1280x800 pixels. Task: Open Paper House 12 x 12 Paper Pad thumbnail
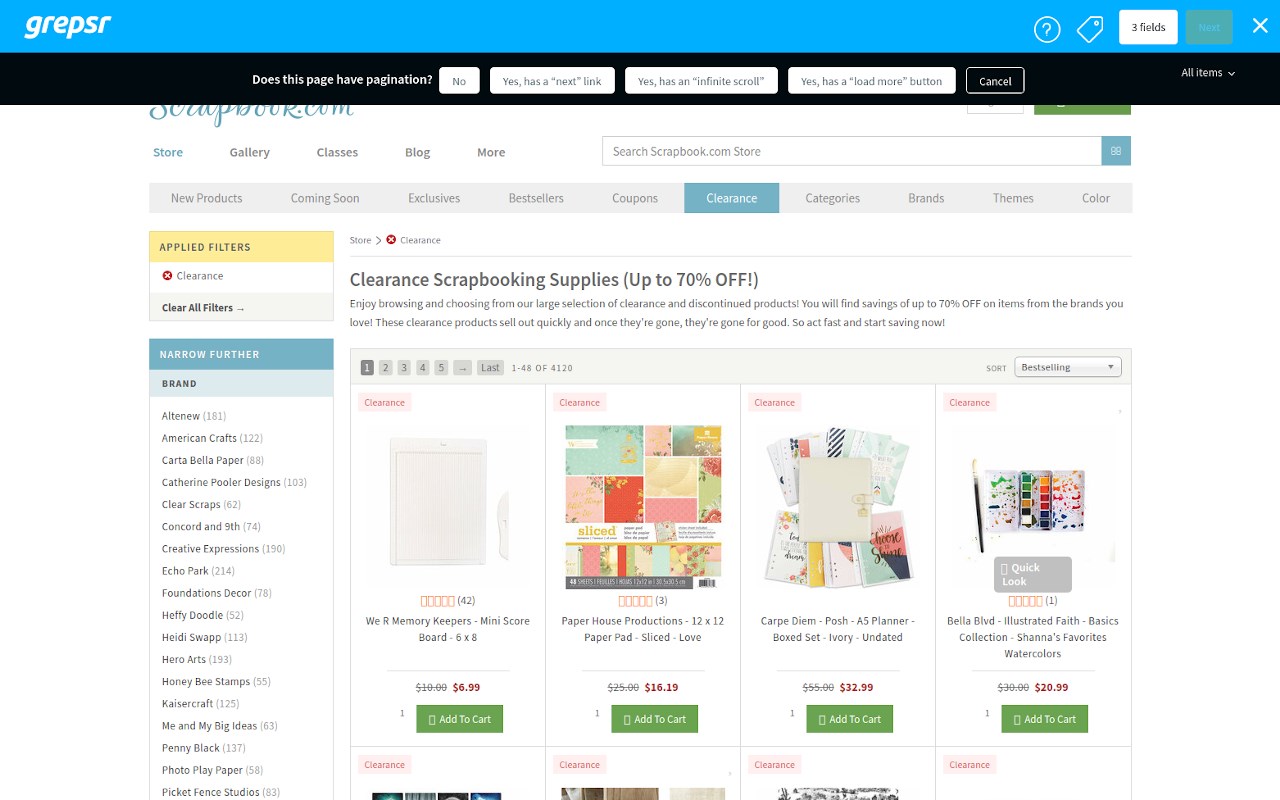point(643,506)
